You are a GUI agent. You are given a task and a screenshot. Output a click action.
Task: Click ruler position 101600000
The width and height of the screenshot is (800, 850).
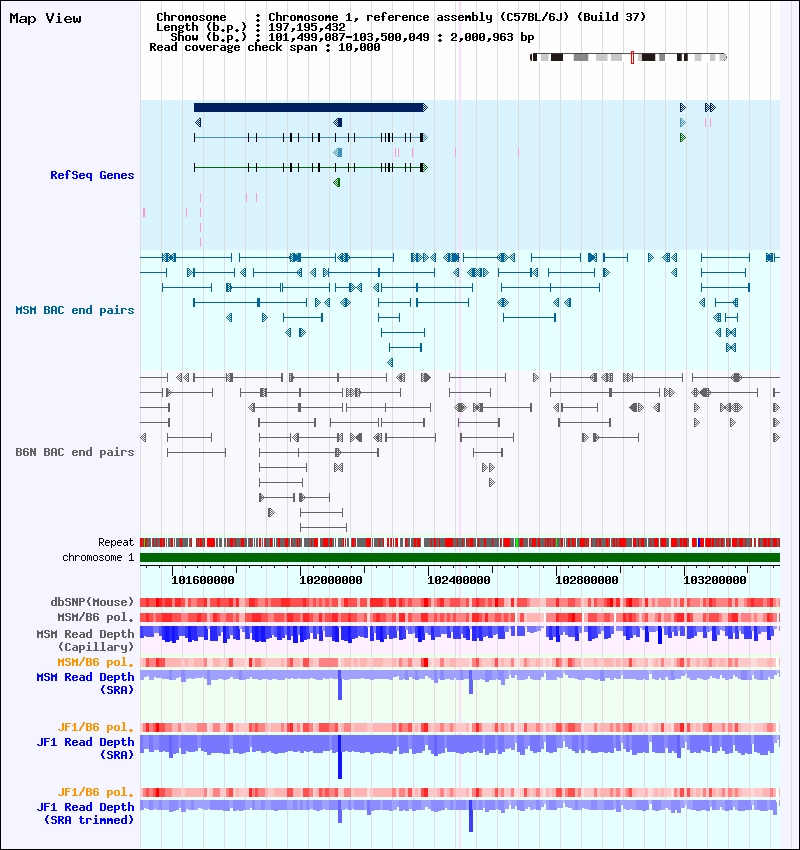[x=203, y=580]
